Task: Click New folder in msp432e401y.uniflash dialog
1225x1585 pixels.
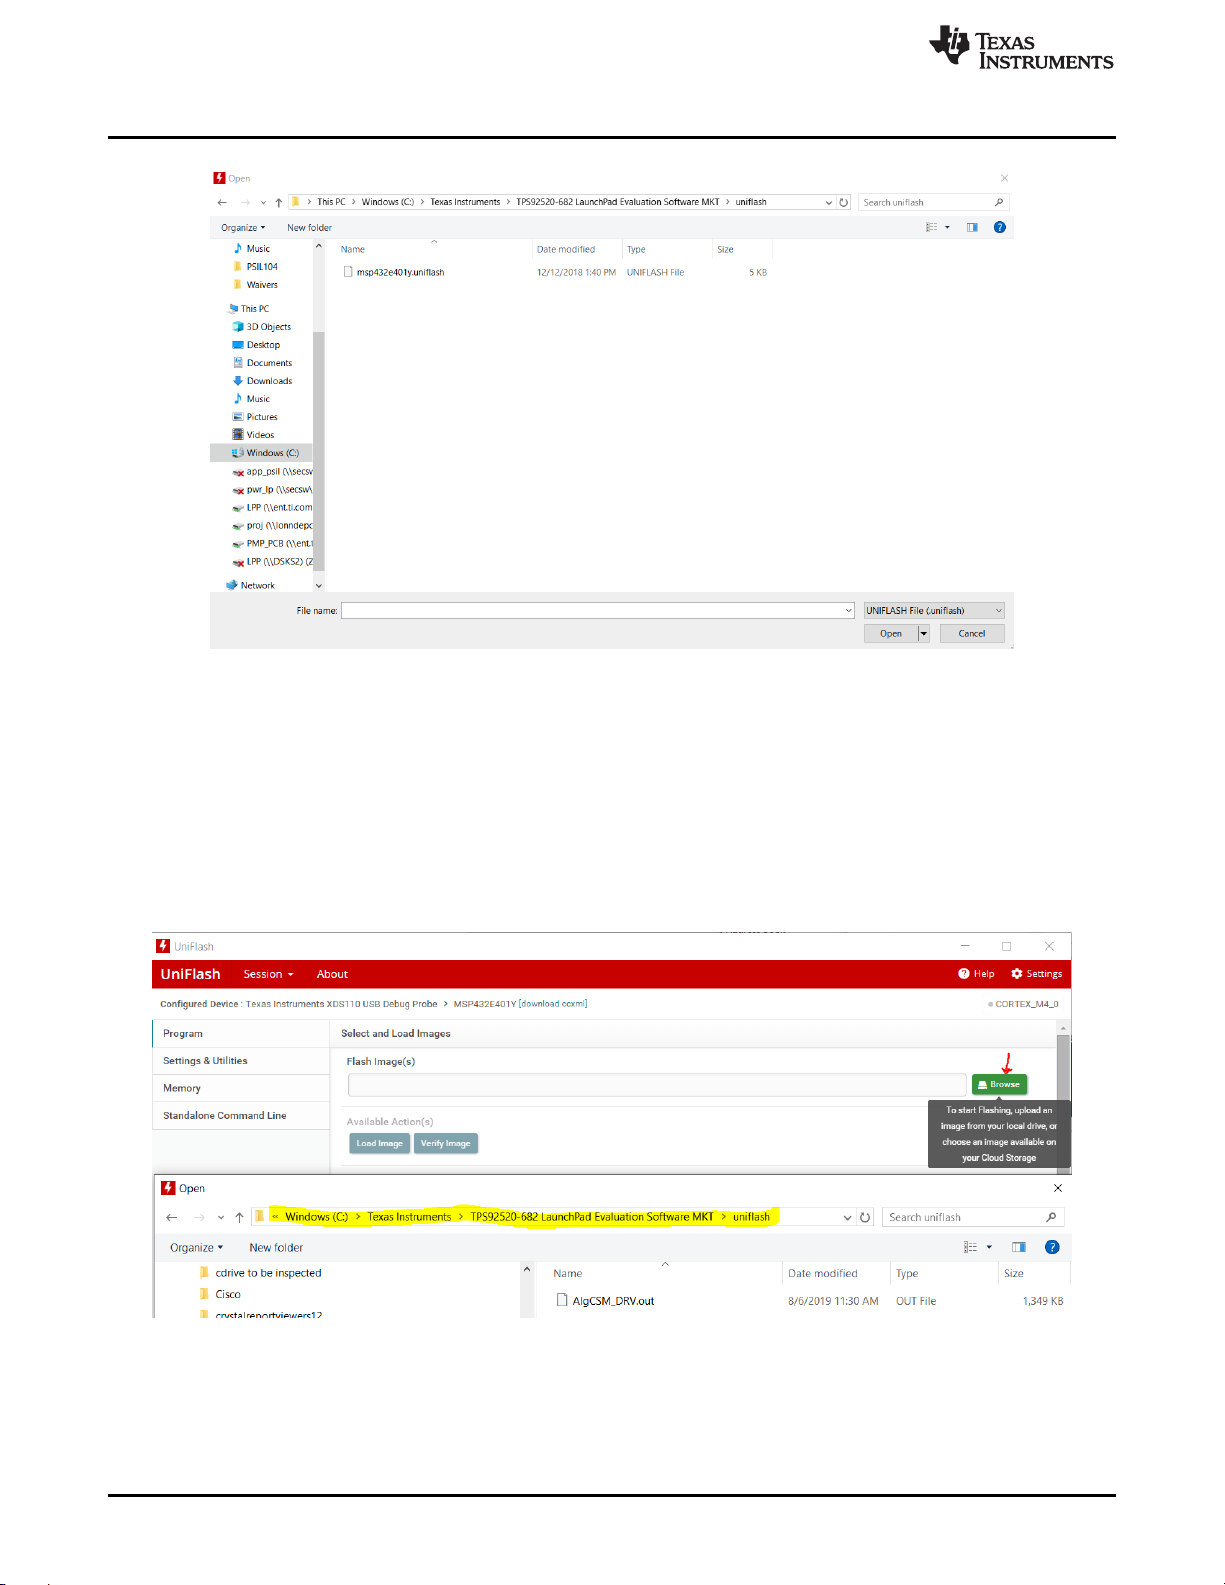Action: pos(309,227)
